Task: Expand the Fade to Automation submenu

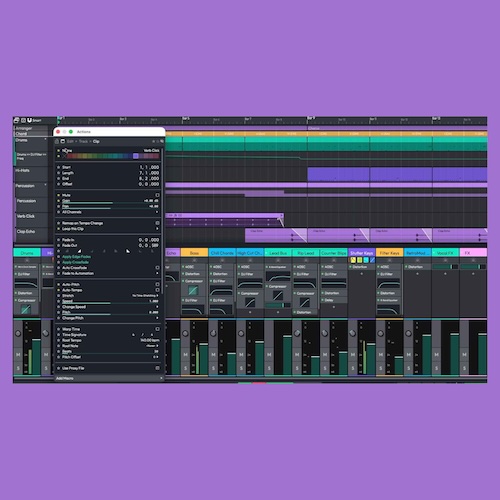Action: coord(157,274)
